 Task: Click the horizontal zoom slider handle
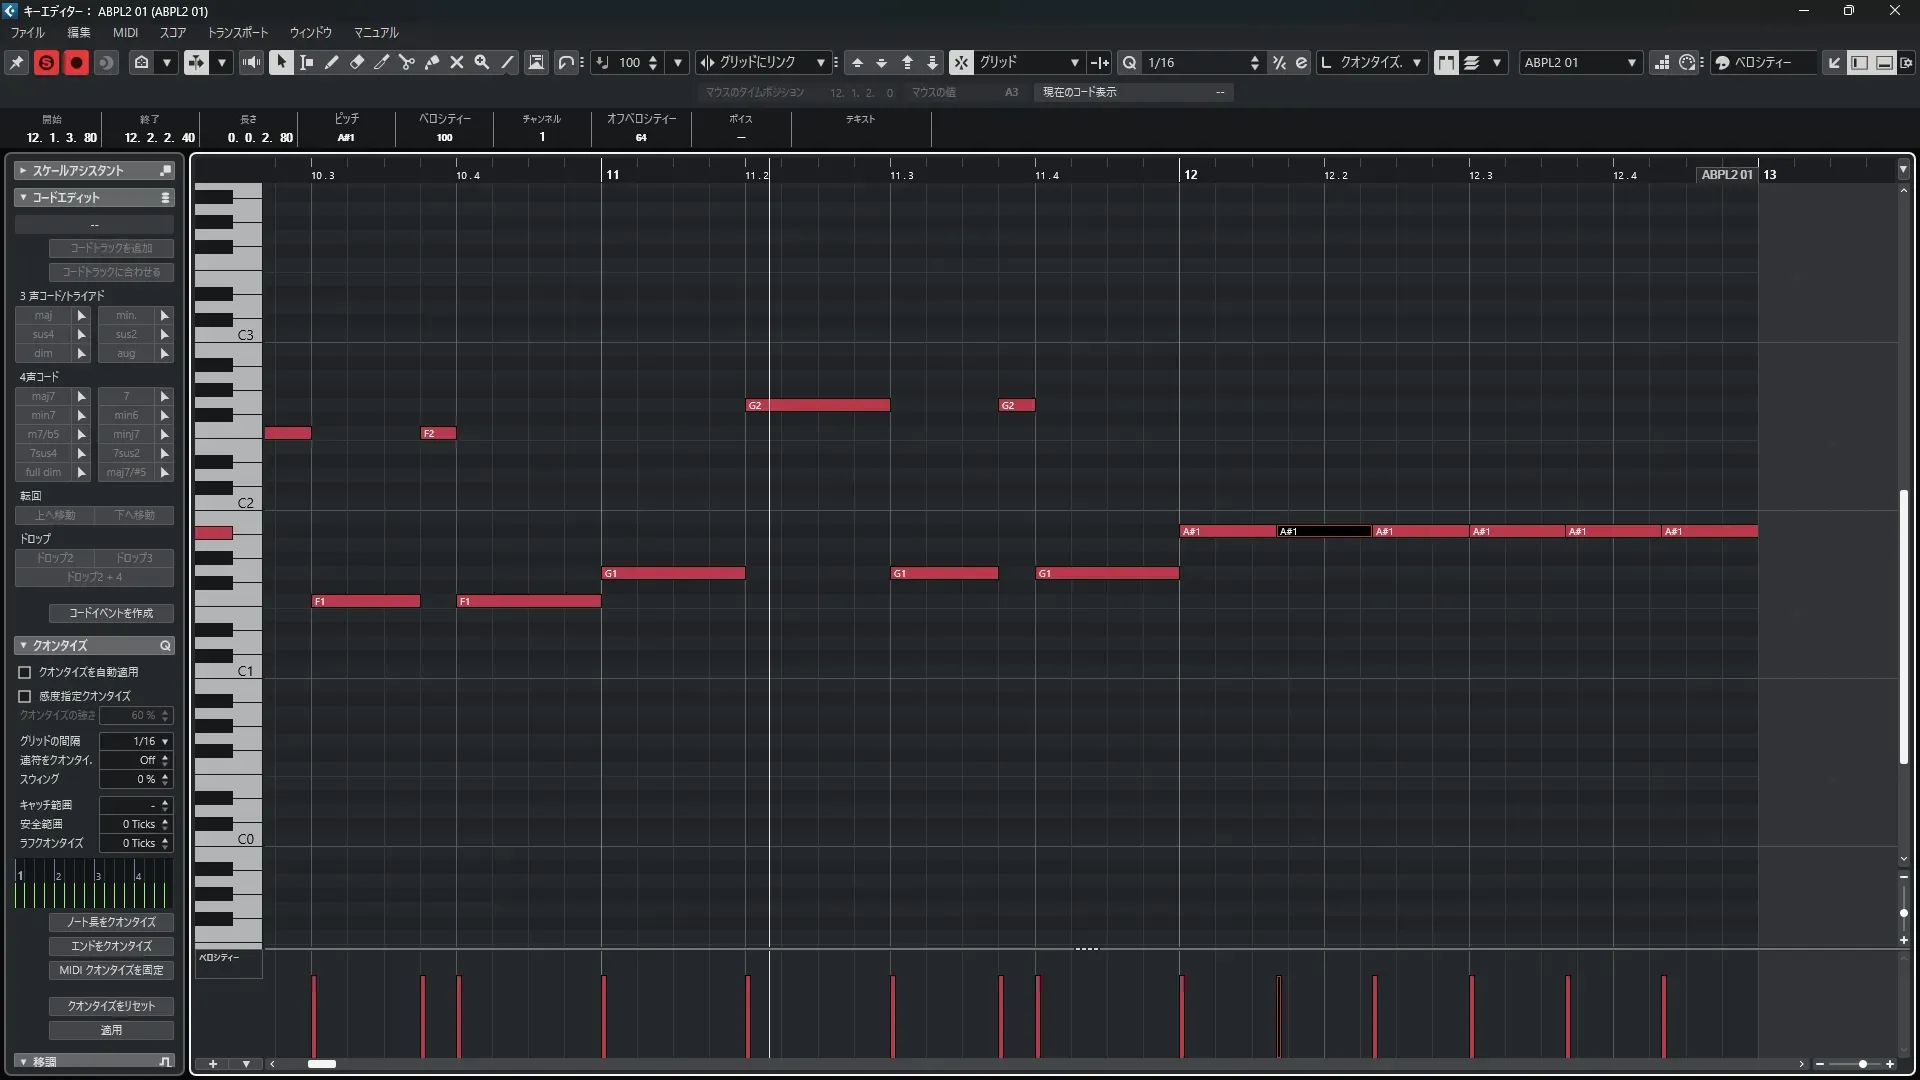click(1862, 1064)
